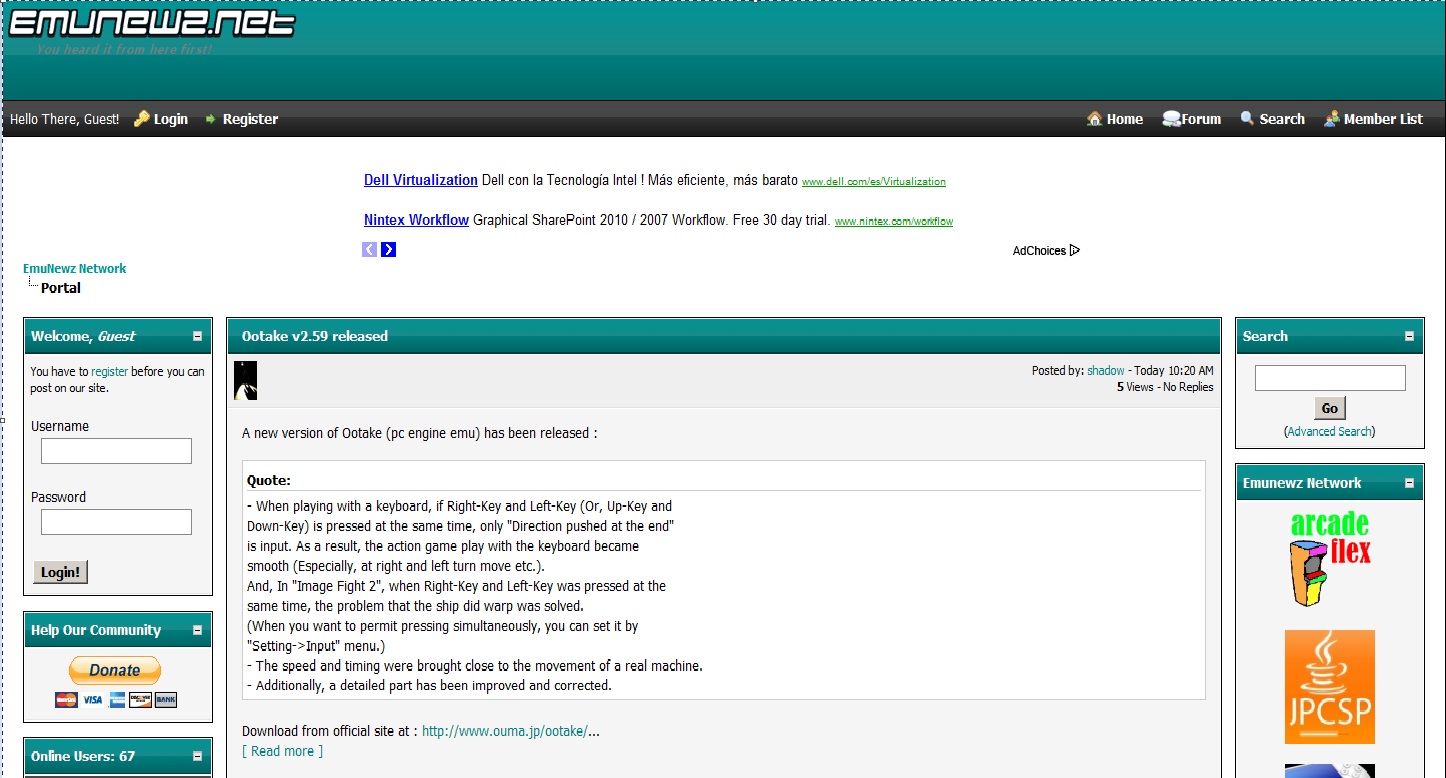The image size is (1446, 778).
Task: Click the AdChoices triangle icon
Action: pos(1075,250)
